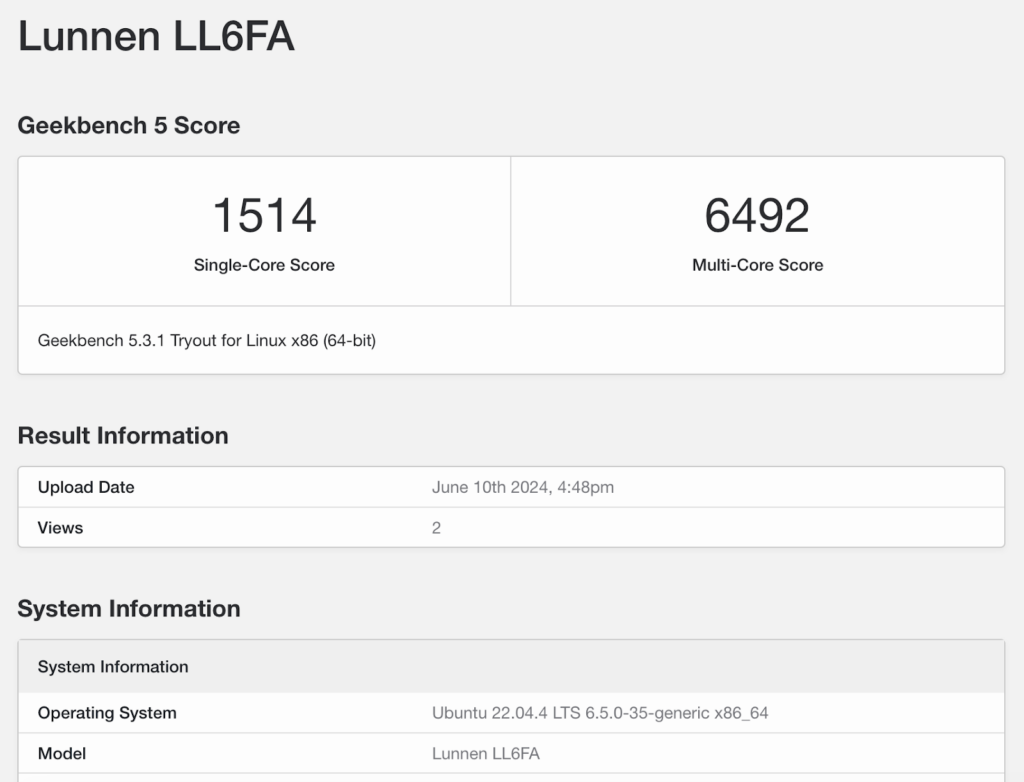Click the Result Information heading
This screenshot has height=782, width=1024.
tap(123, 436)
